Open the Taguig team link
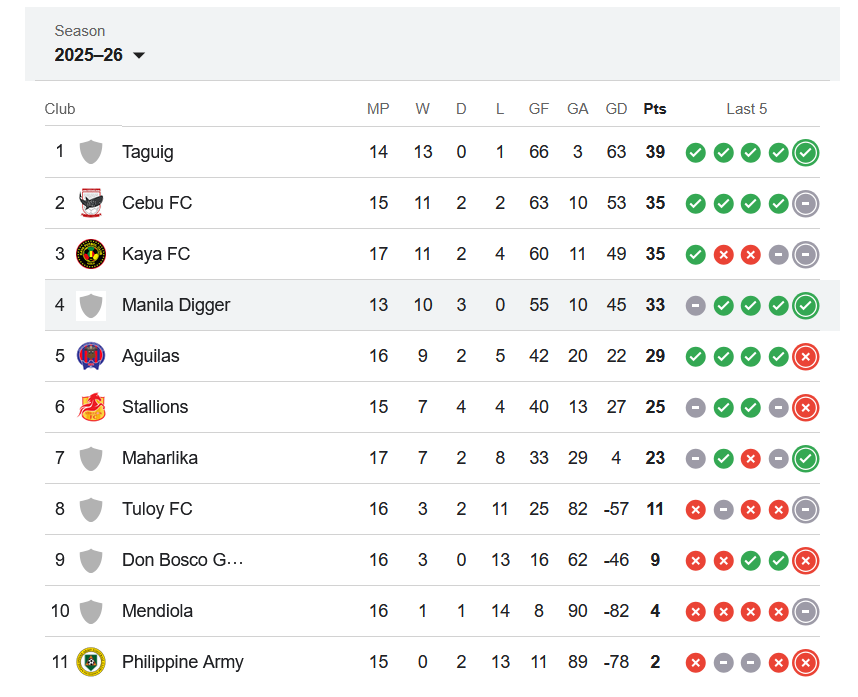 pos(148,152)
